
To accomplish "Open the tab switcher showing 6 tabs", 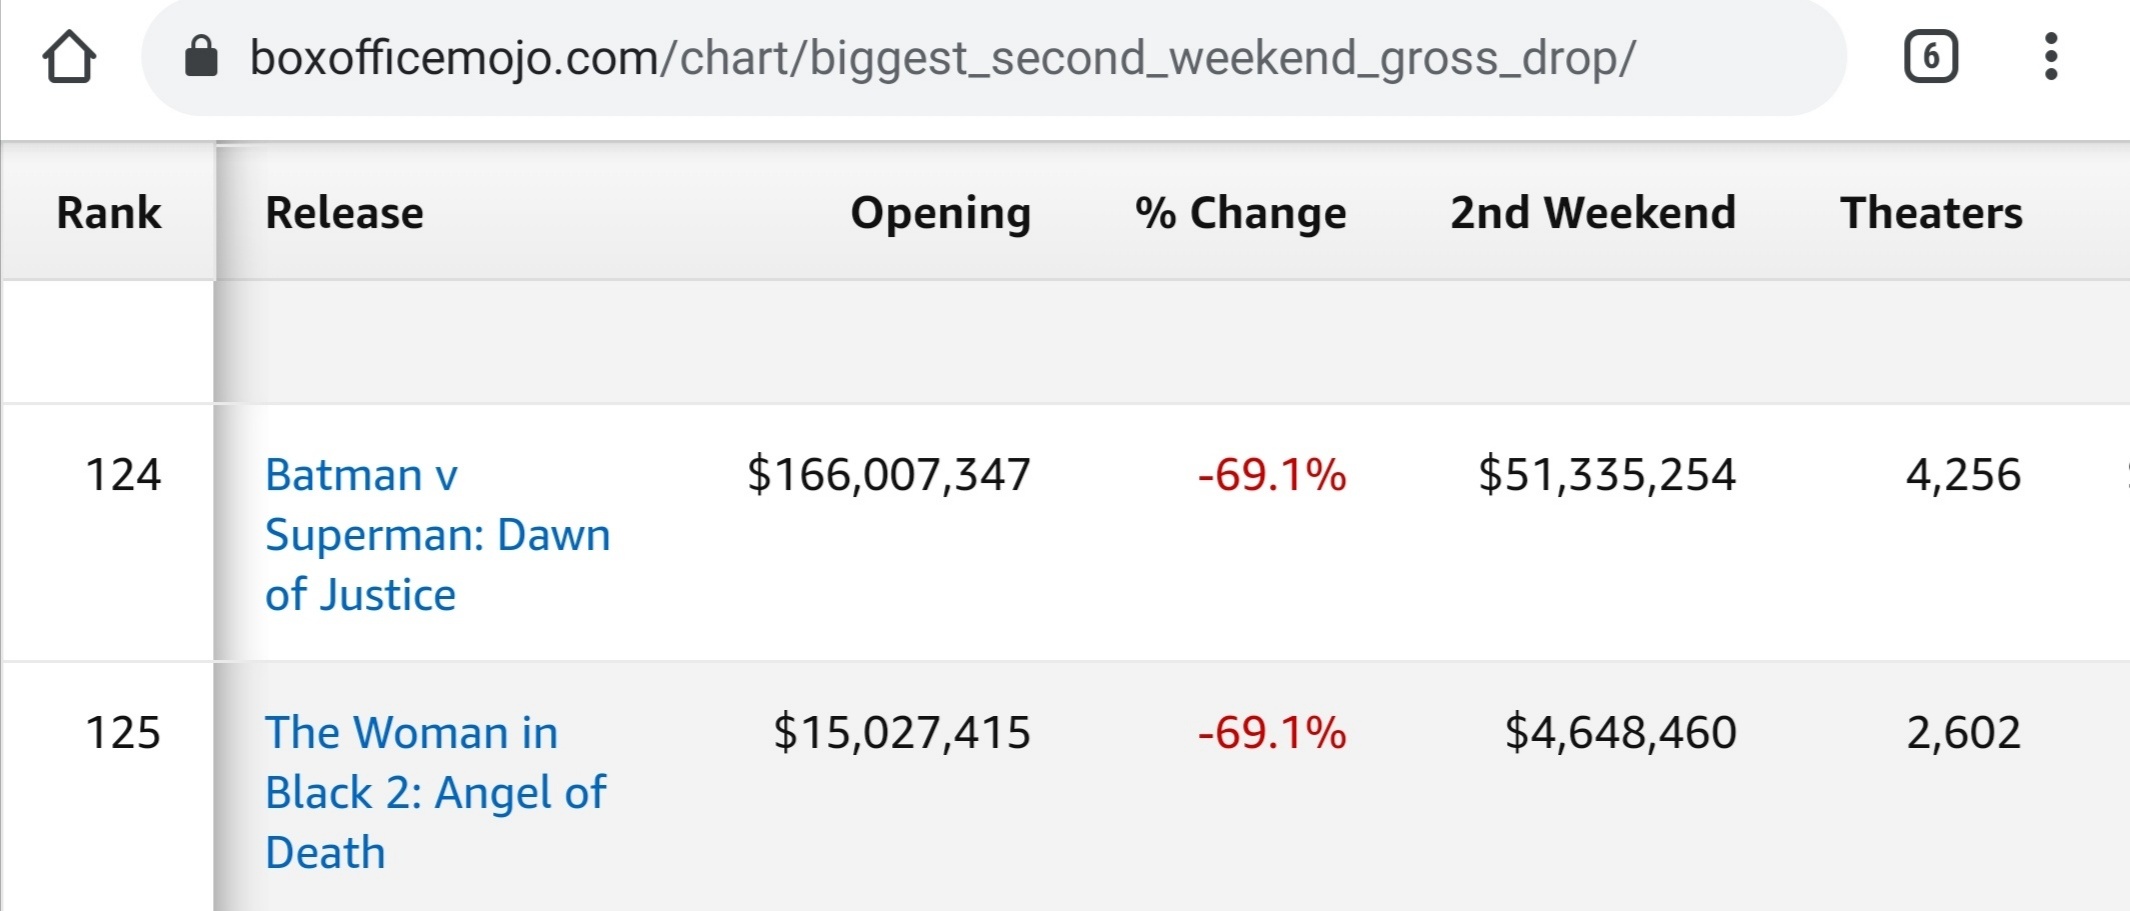I will 1930,57.
